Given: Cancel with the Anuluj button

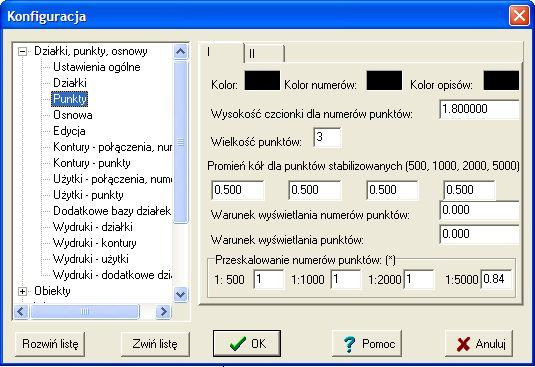Looking at the screenshot, I should (479, 344).
